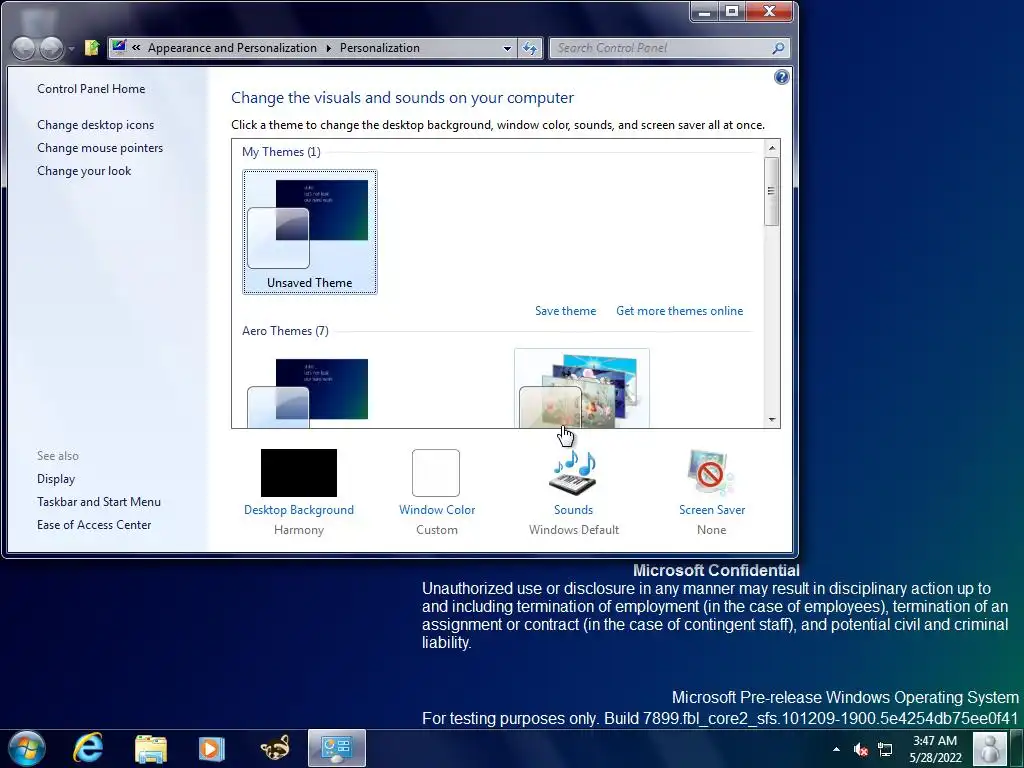Click the magnifier search icon

[x=778, y=48]
